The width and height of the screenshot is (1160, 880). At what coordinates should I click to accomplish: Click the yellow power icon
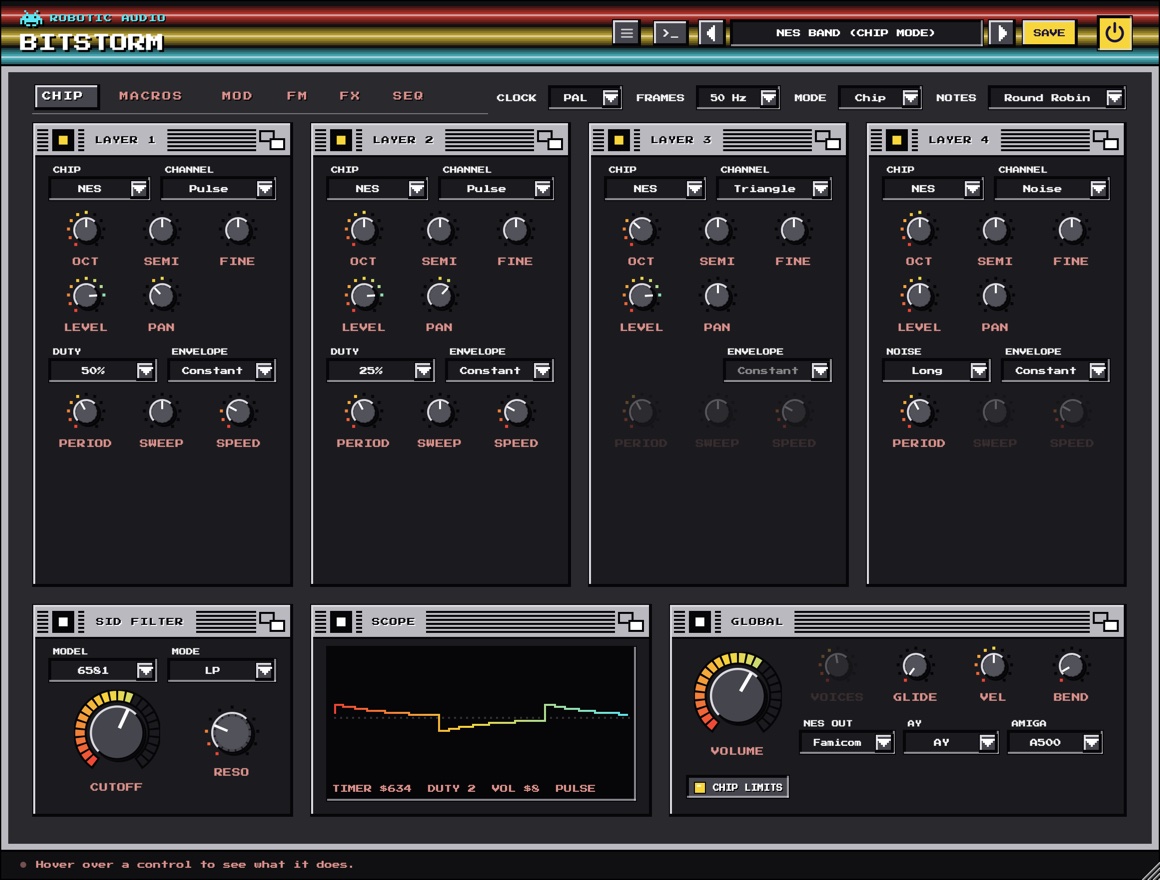coord(1114,33)
